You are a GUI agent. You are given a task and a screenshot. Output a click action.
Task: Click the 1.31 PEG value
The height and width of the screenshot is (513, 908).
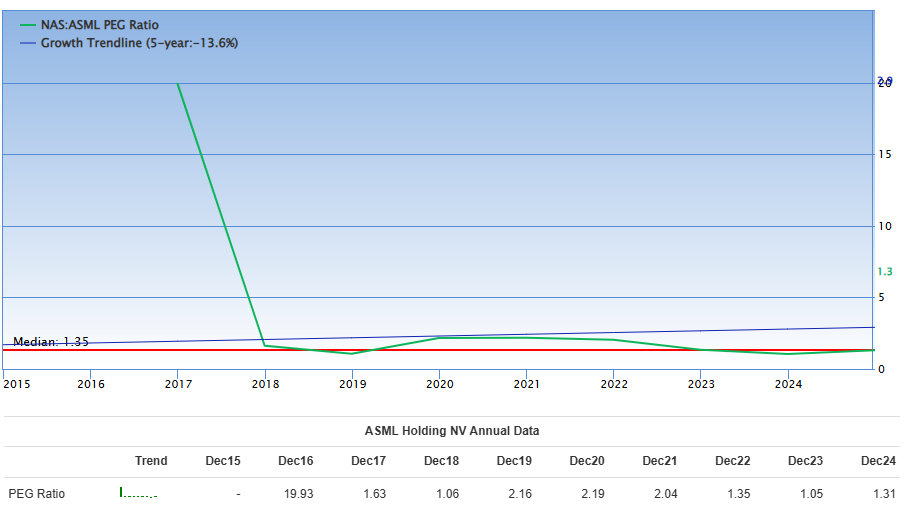point(884,494)
